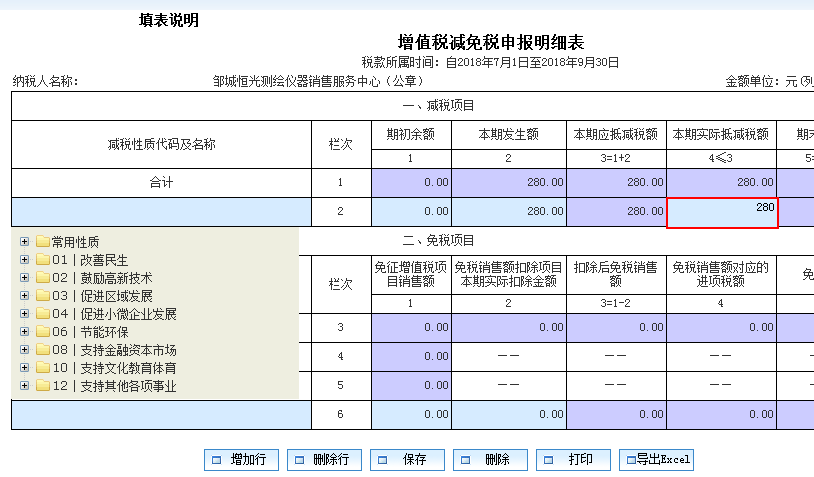The width and height of the screenshot is (814, 477).
Task: Click the 合计 row label
Action: tap(161, 183)
